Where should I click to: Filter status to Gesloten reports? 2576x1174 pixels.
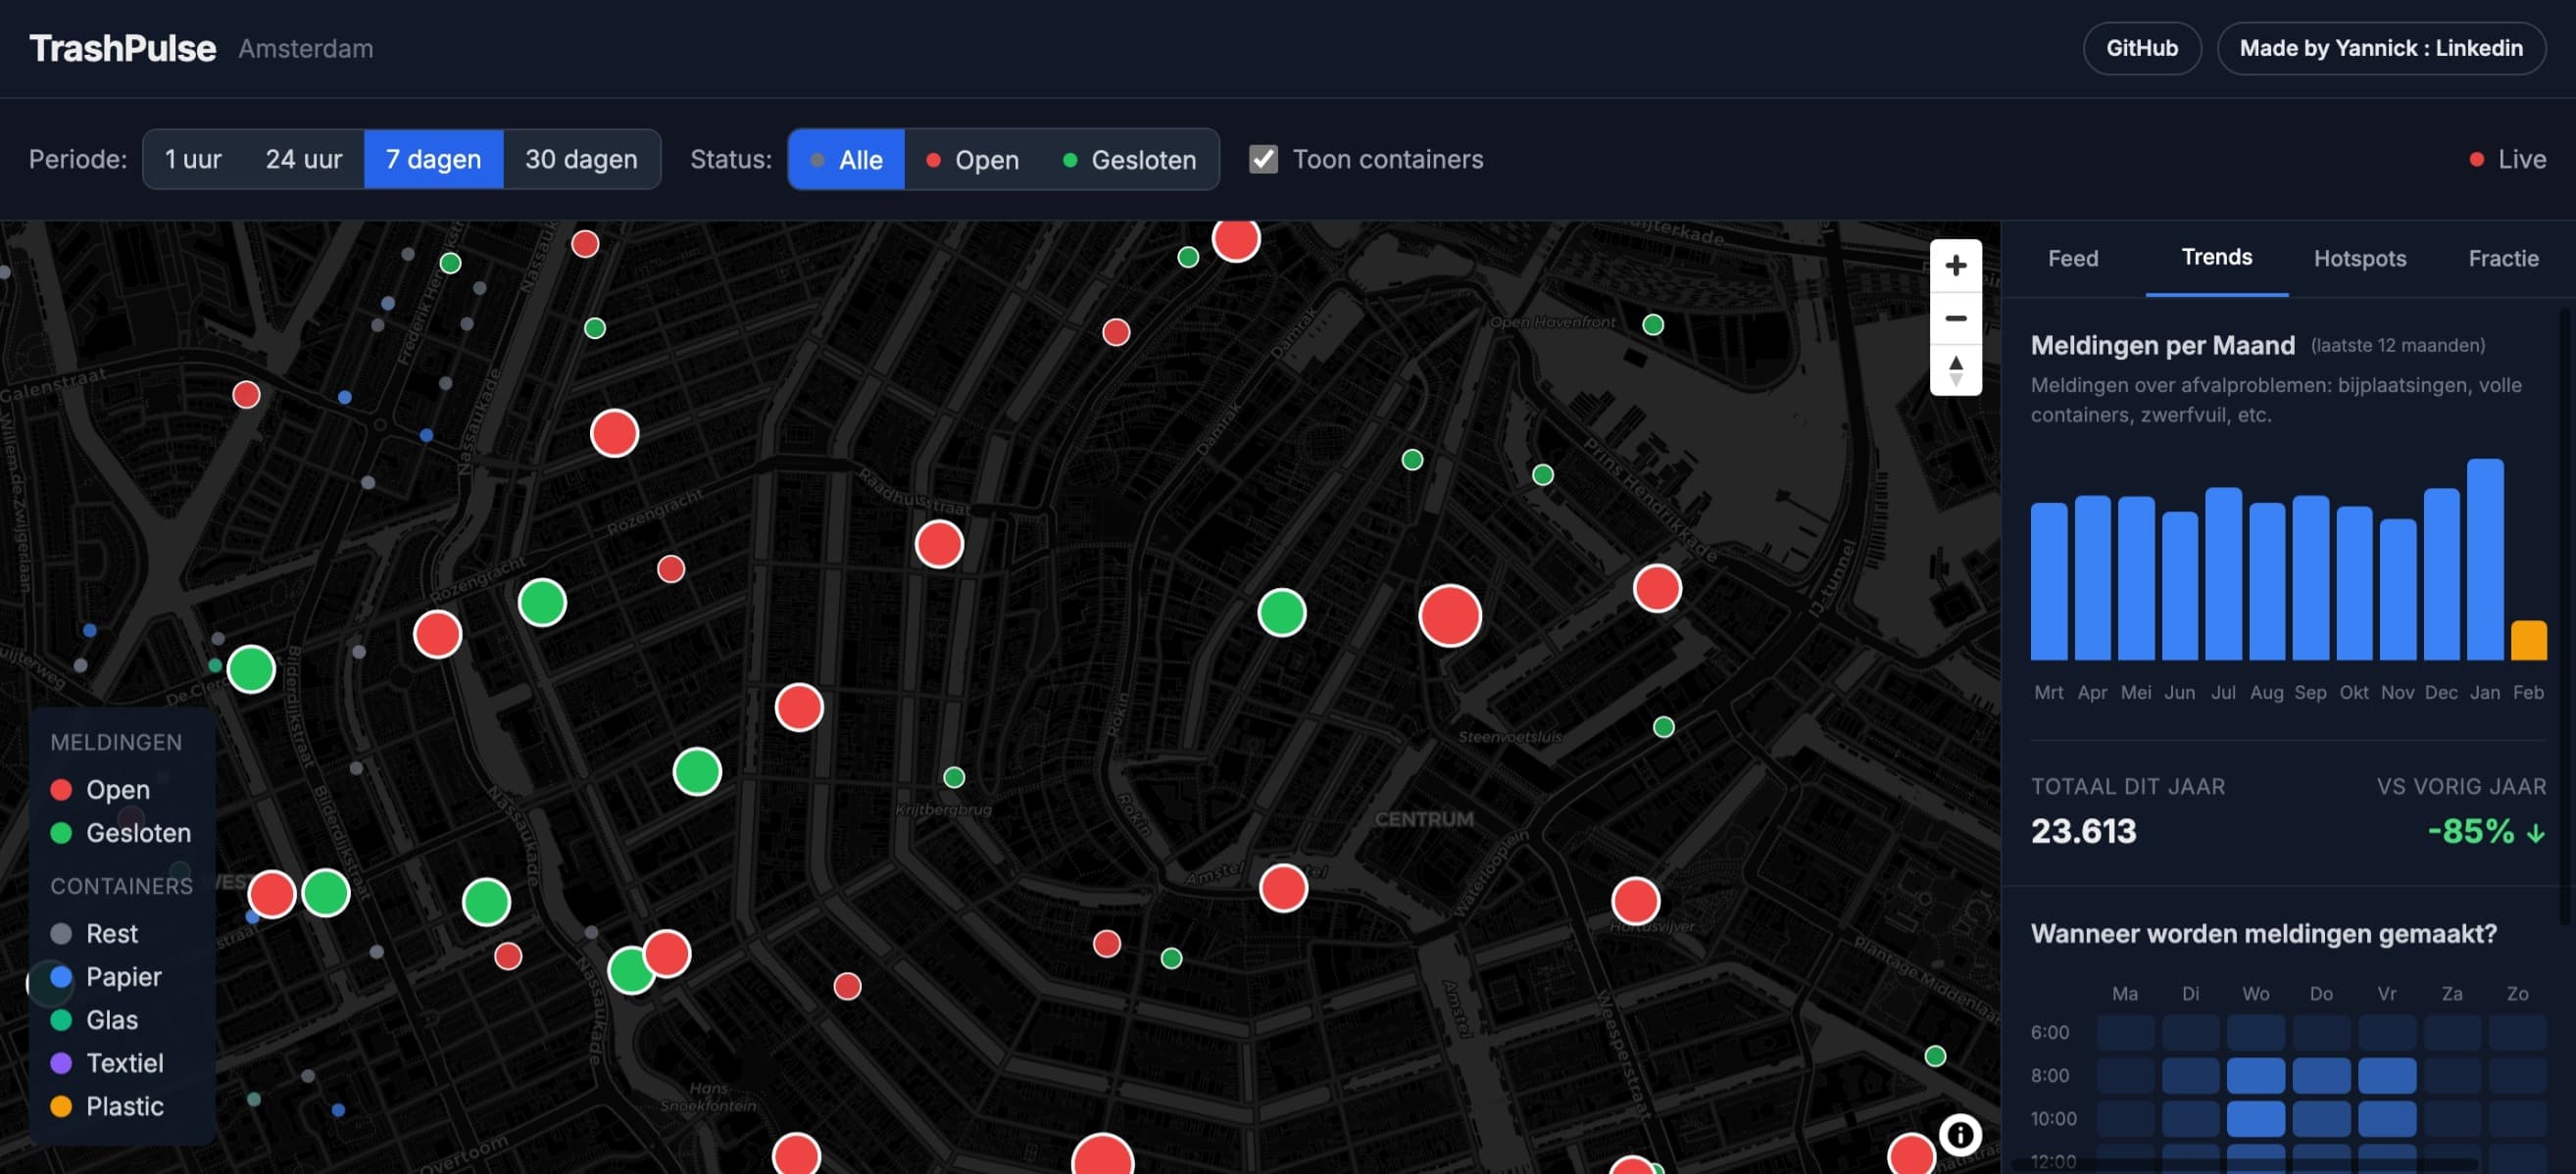(x=1129, y=160)
